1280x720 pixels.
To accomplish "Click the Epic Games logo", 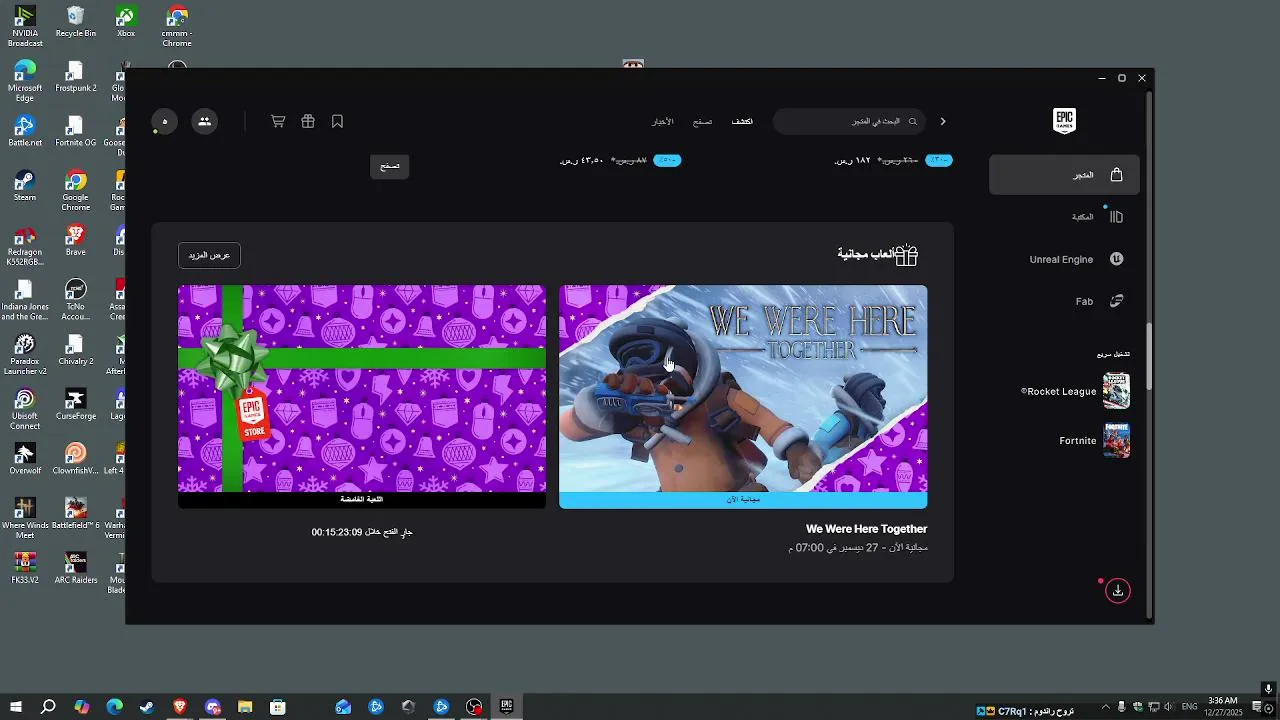I will point(1064,121).
